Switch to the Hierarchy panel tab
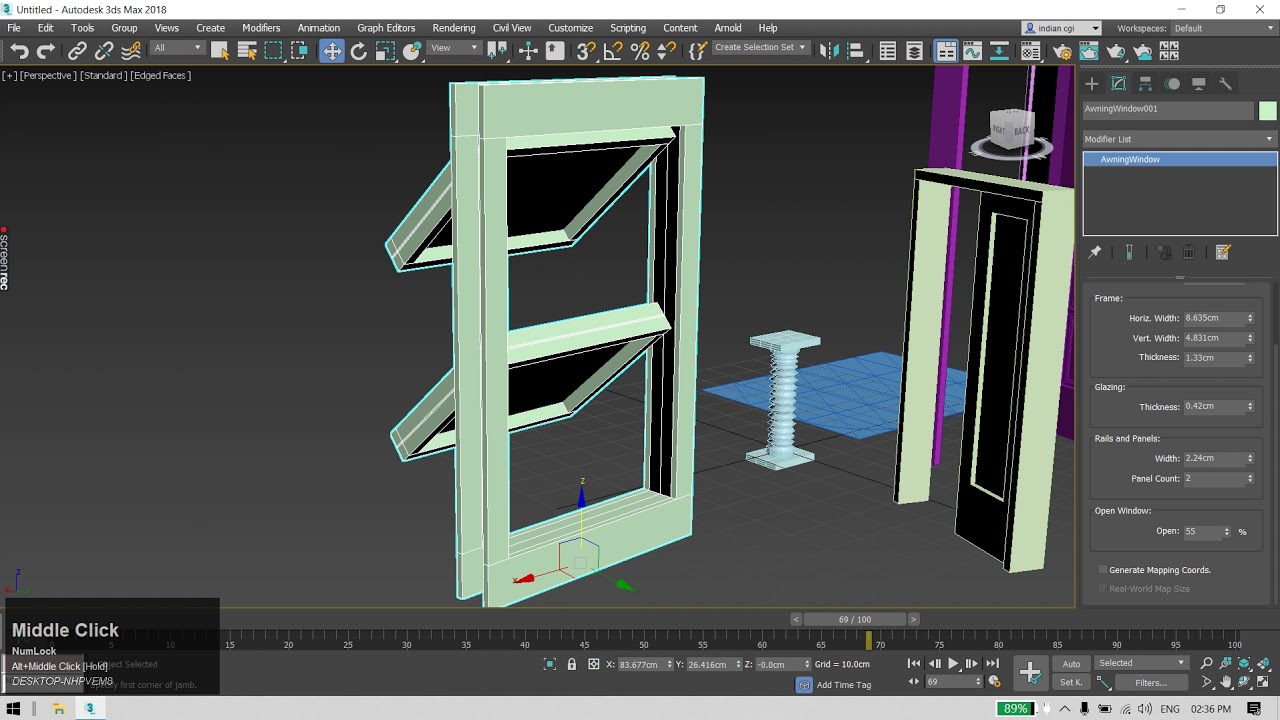This screenshot has width=1280, height=720. point(1145,84)
